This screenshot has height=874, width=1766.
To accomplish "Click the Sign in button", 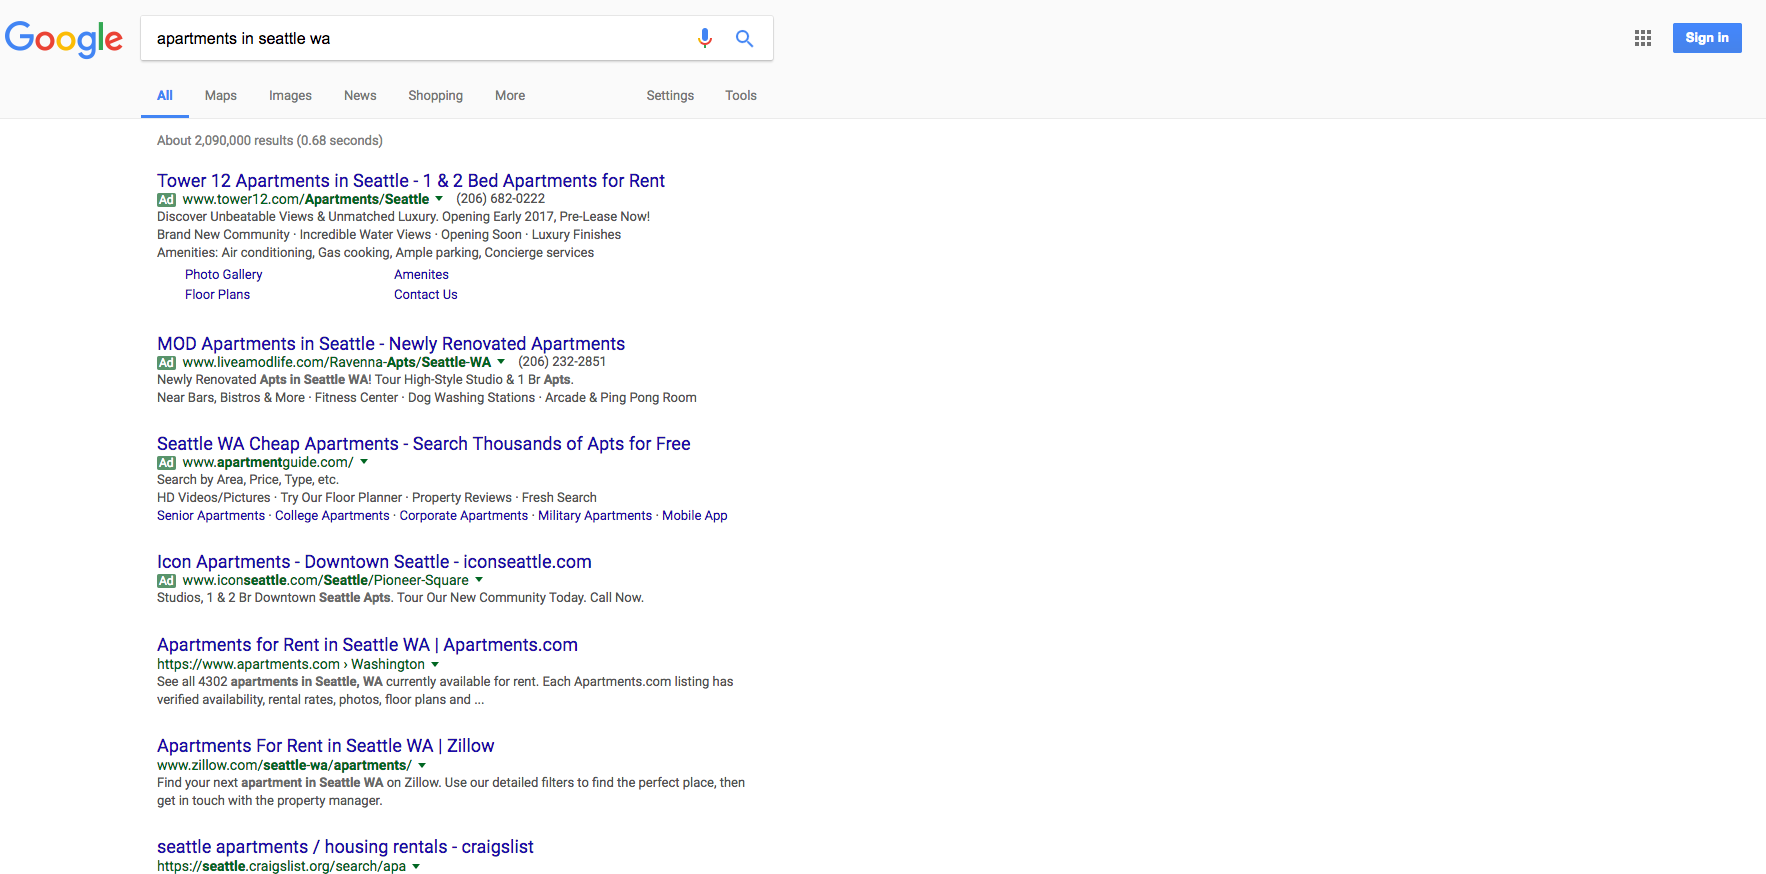I will pyautogui.click(x=1707, y=38).
